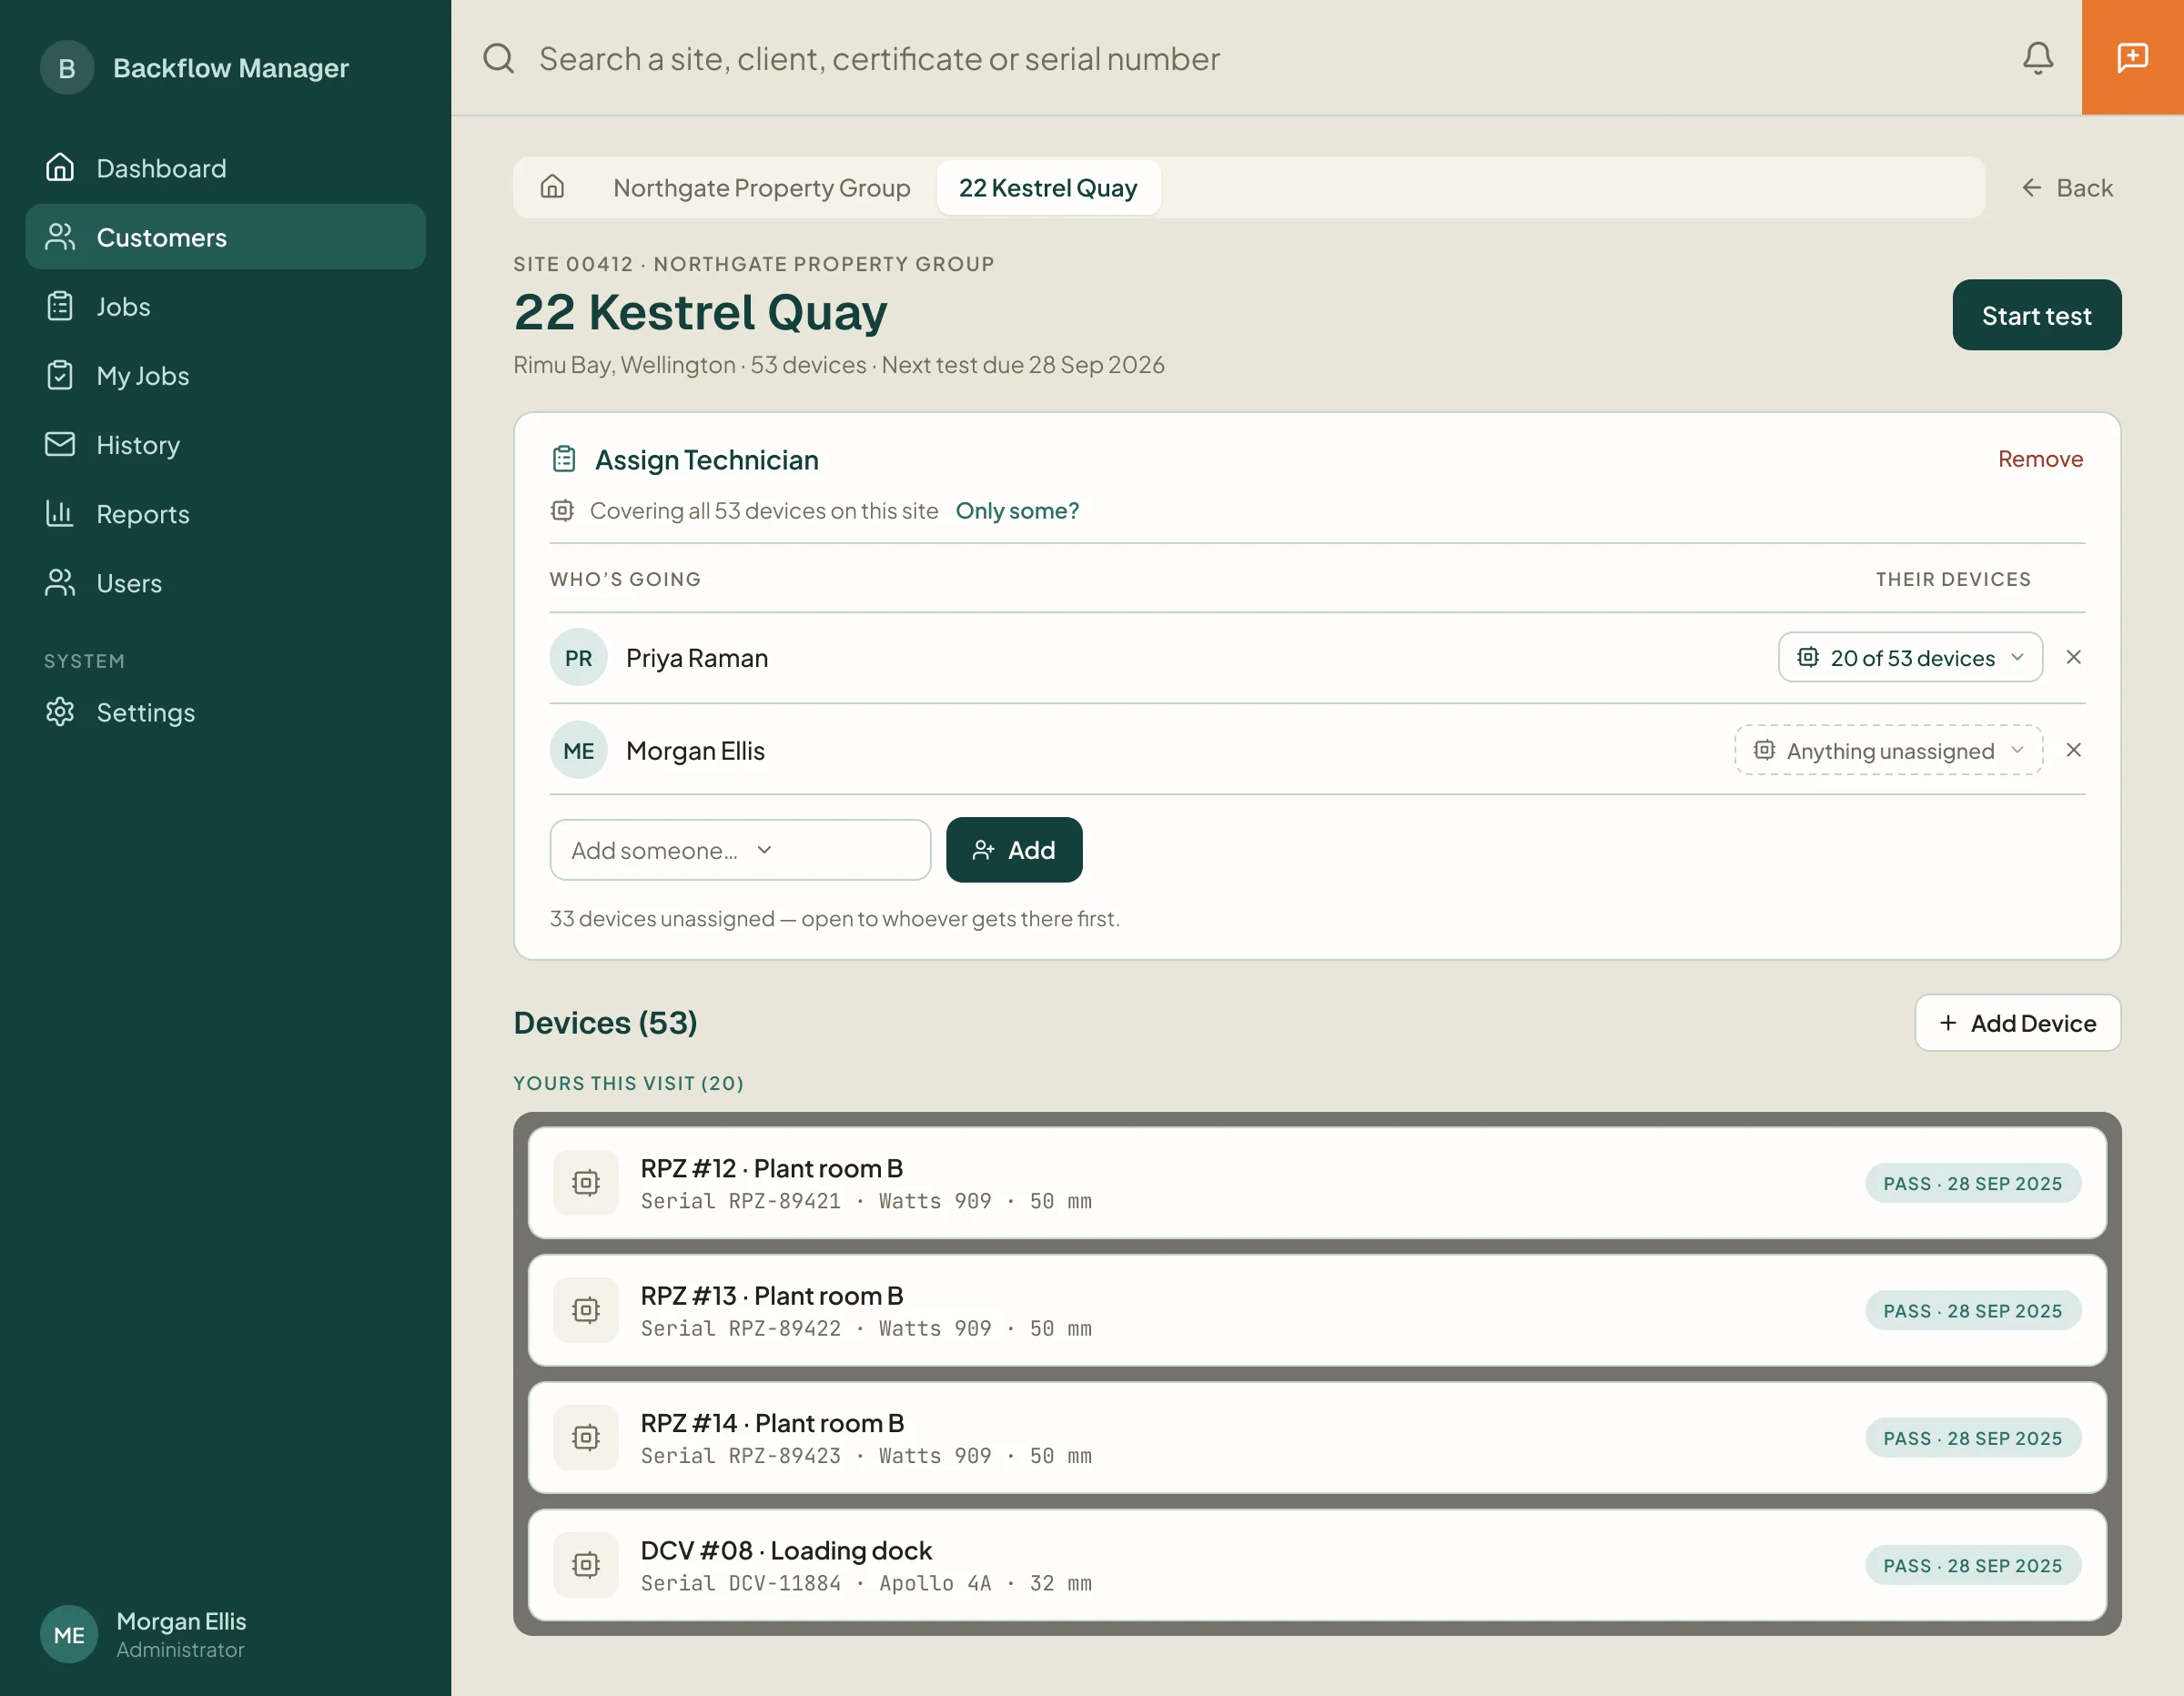Open the DCV #08 · Loading dock row
This screenshot has height=1696, width=2184.
click(x=1317, y=1564)
